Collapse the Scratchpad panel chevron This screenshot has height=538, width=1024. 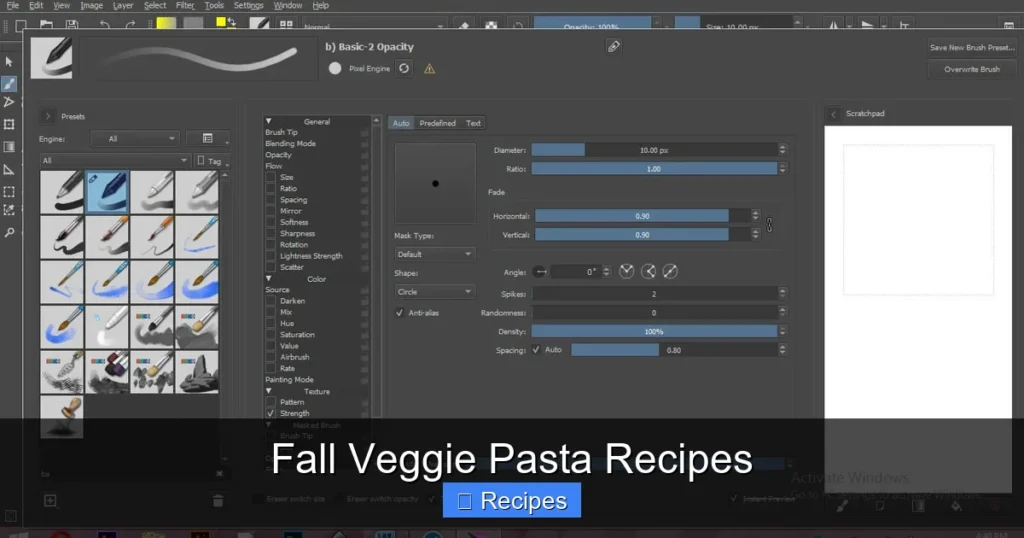[833, 114]
